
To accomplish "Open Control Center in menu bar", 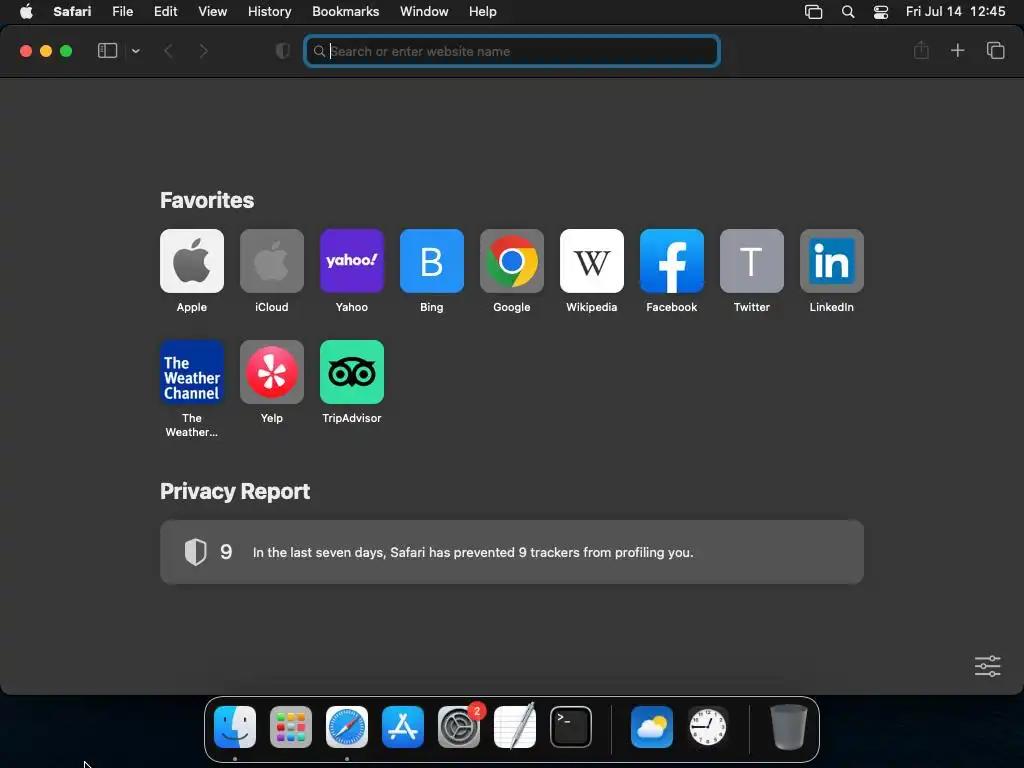I will tap(881, 12).
